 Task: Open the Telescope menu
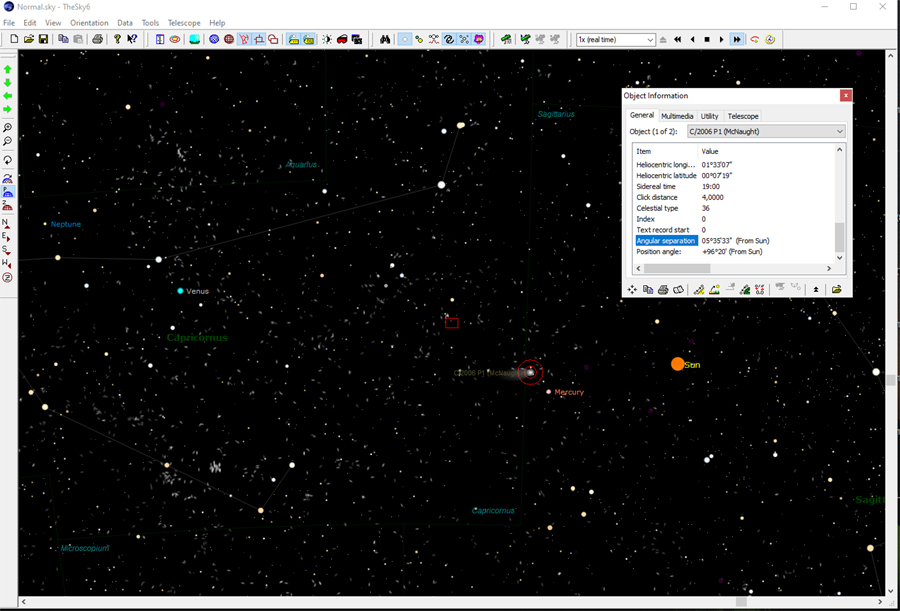(184, 23)
